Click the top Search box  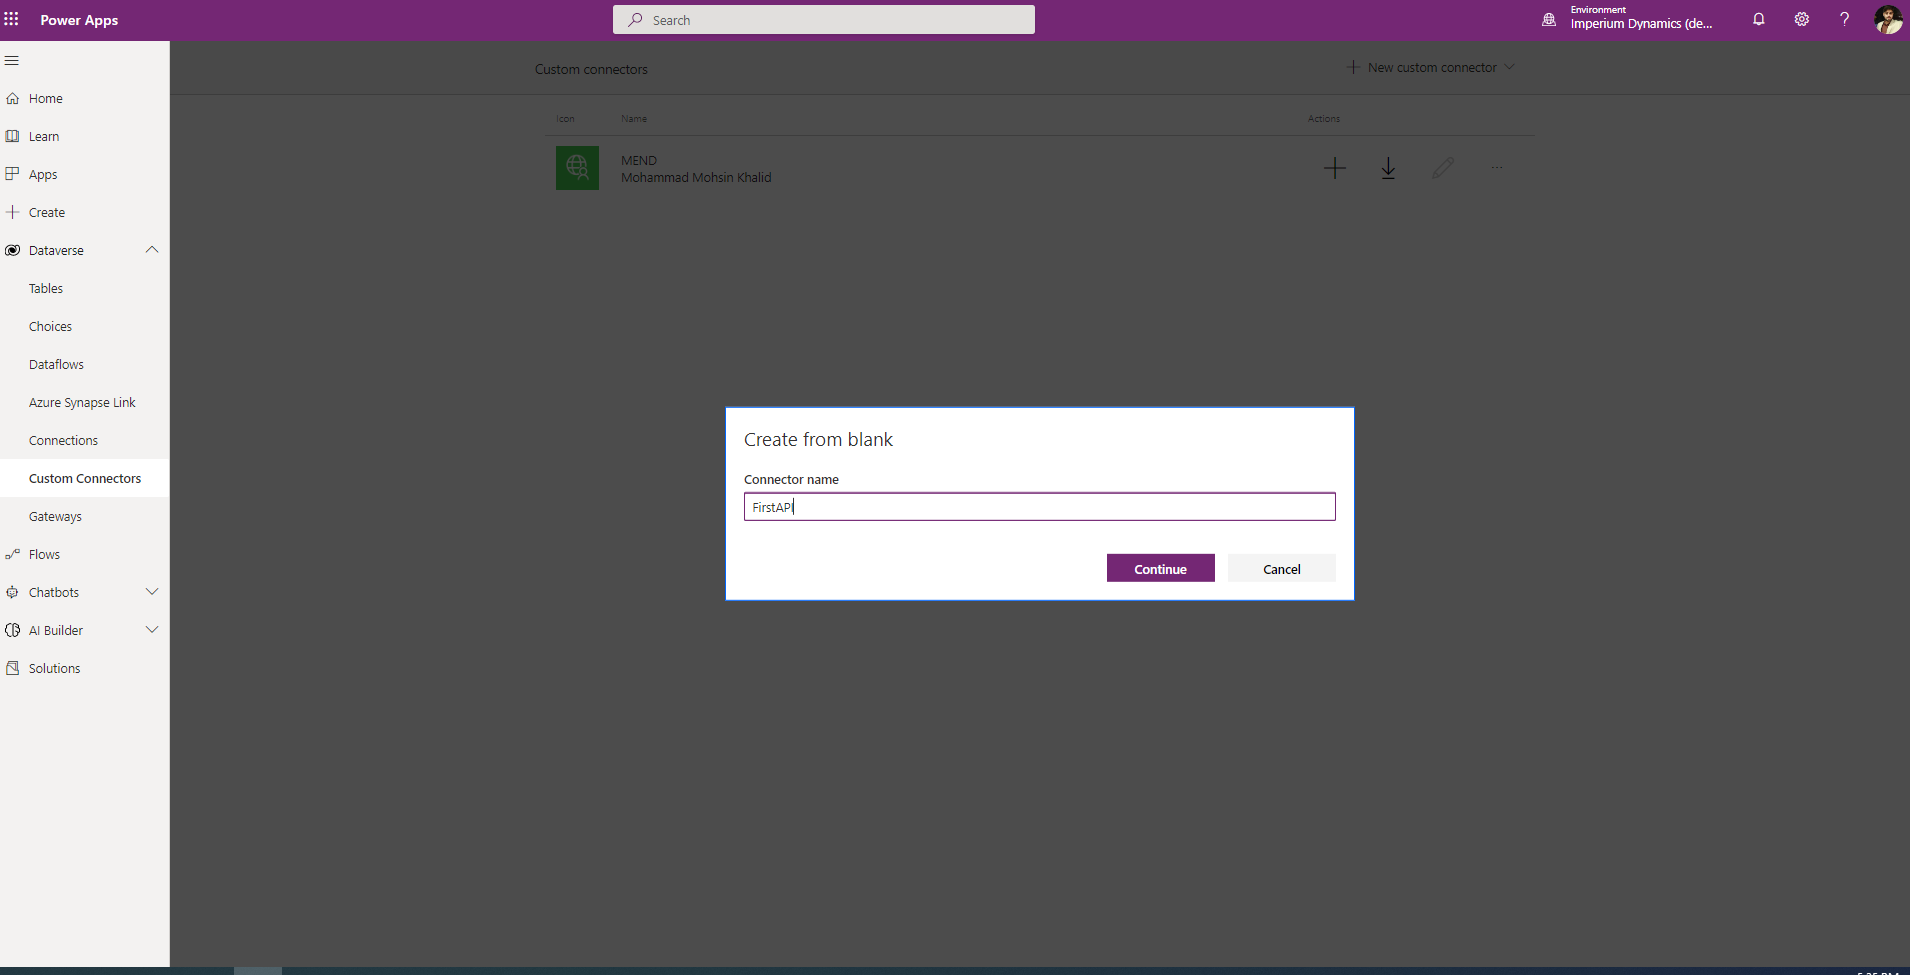click(x=823, y=20)
